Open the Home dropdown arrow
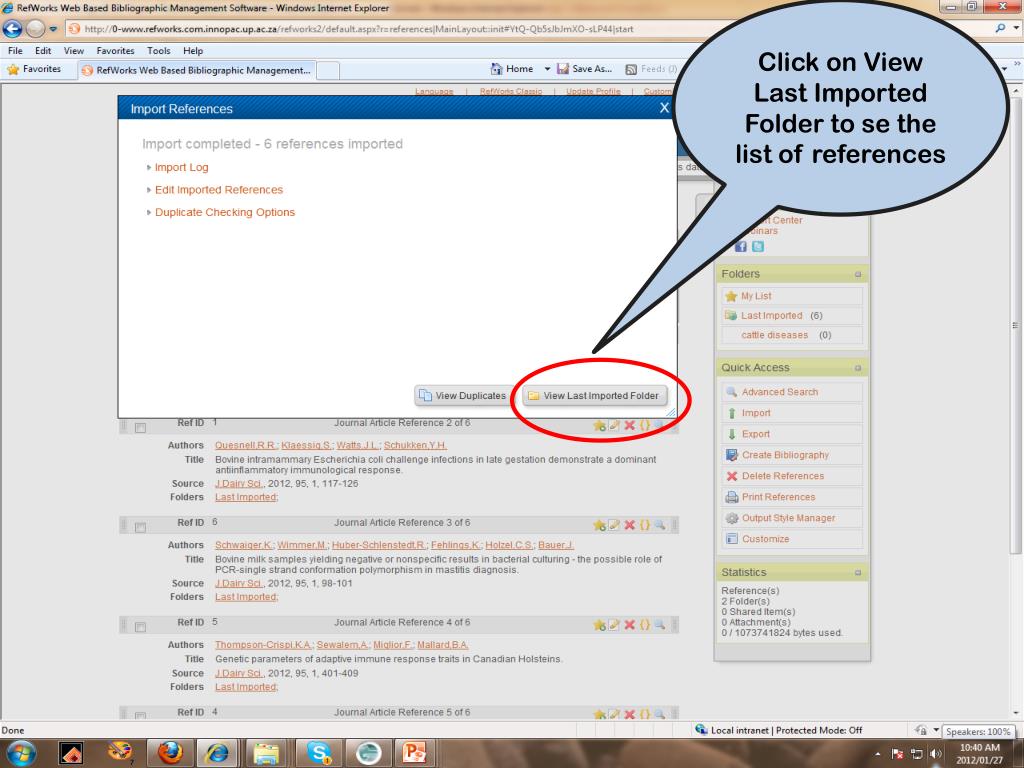The image size is (1024, 768). (x=547, y=69)
